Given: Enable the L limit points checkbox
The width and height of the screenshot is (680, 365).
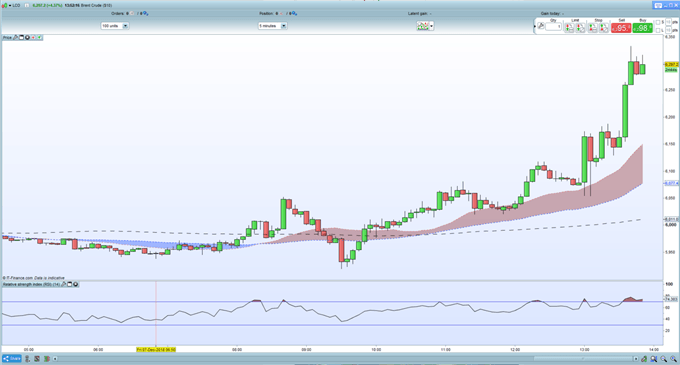Looking at the screenshot, I should coord(657,30).
